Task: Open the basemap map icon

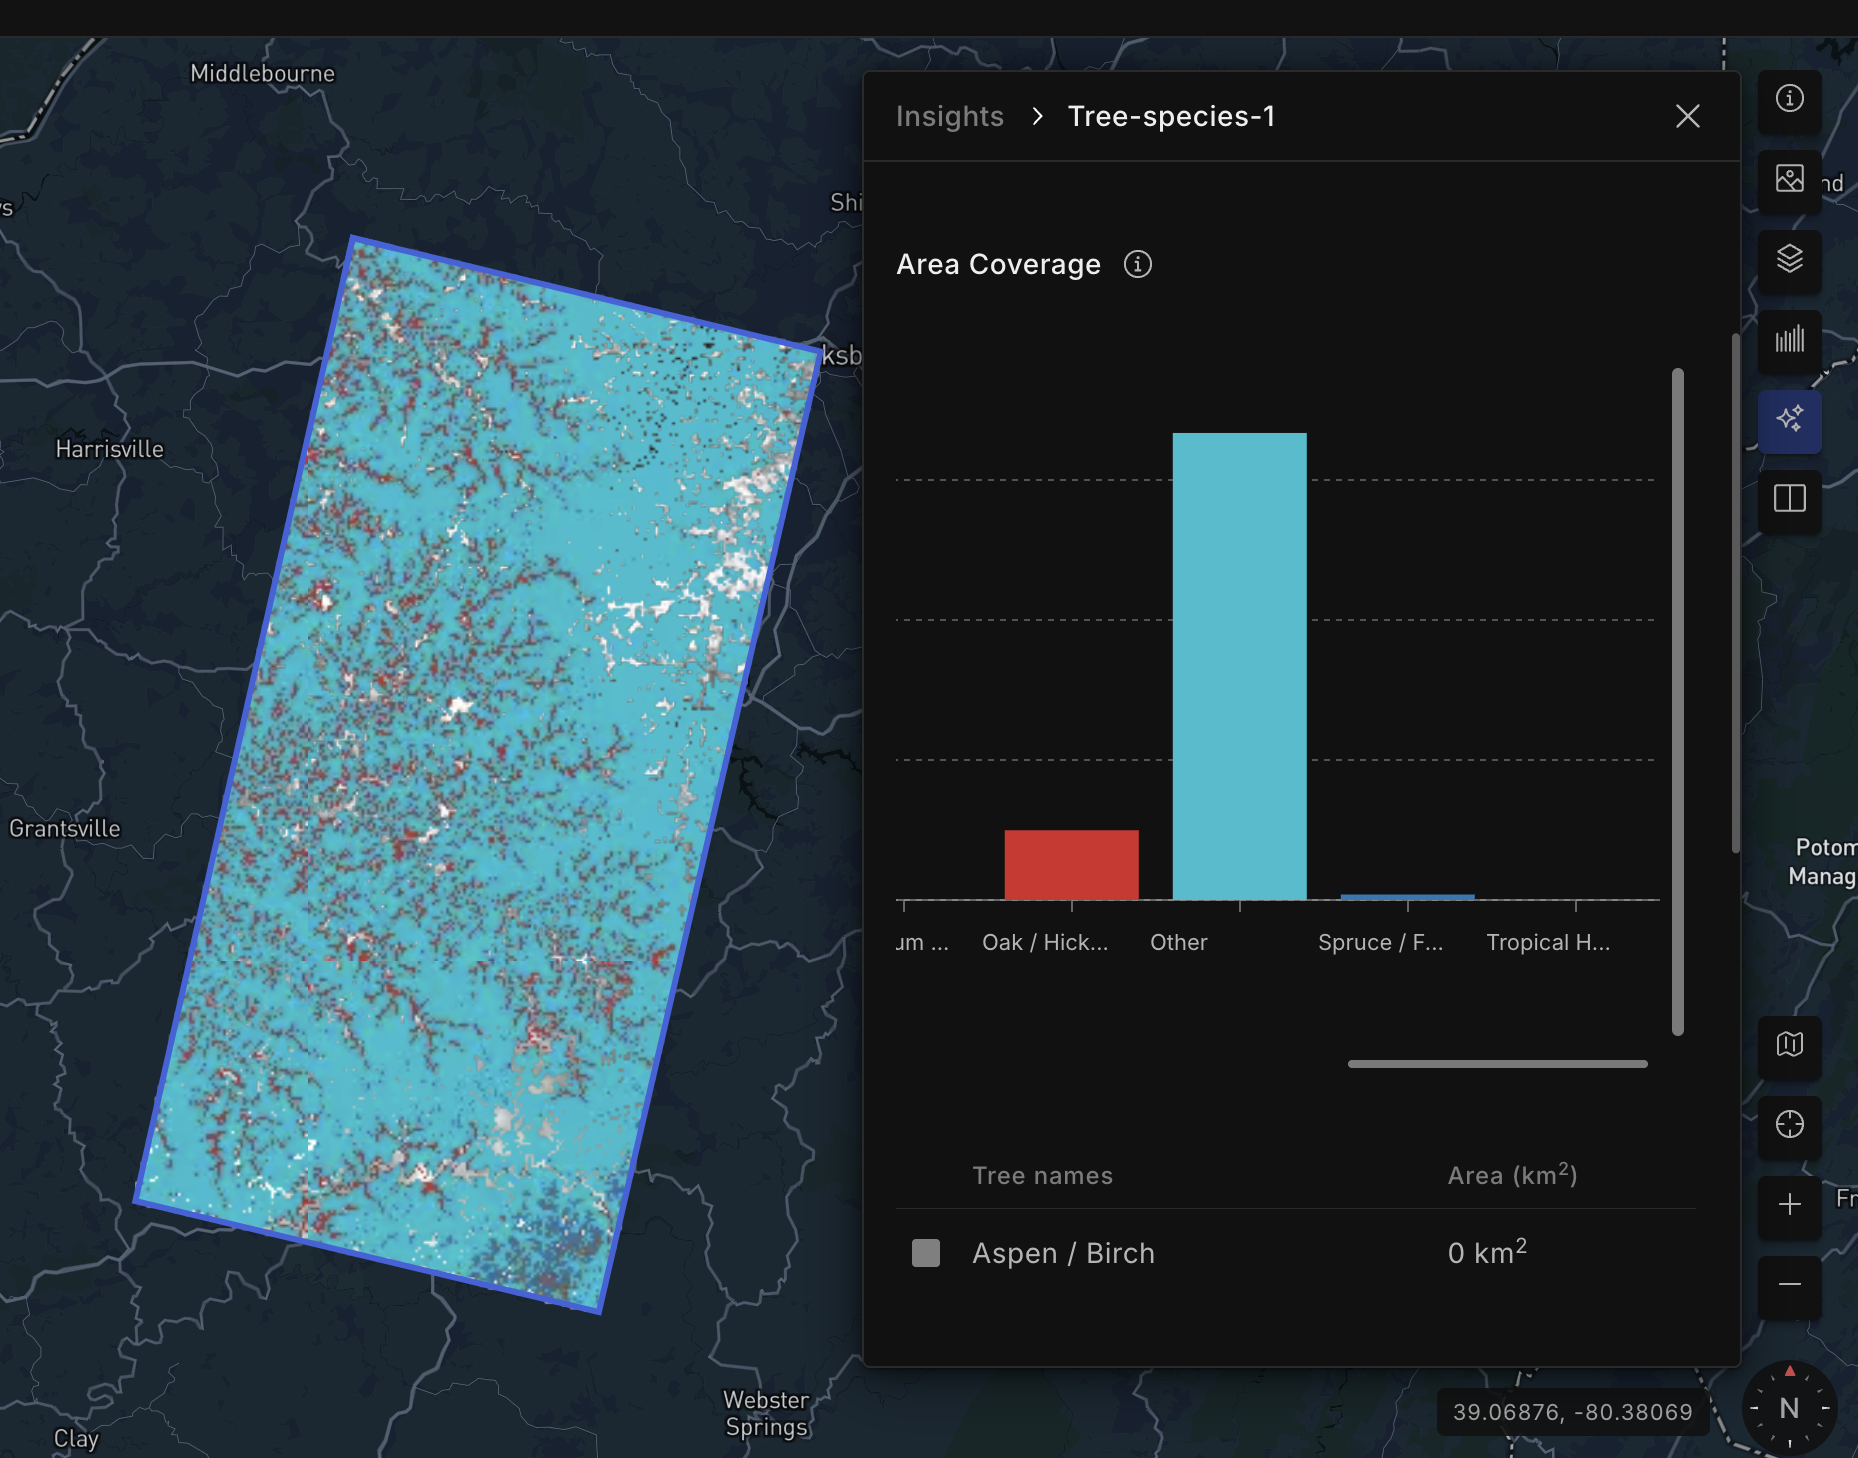Action: pos(1789,1045)
